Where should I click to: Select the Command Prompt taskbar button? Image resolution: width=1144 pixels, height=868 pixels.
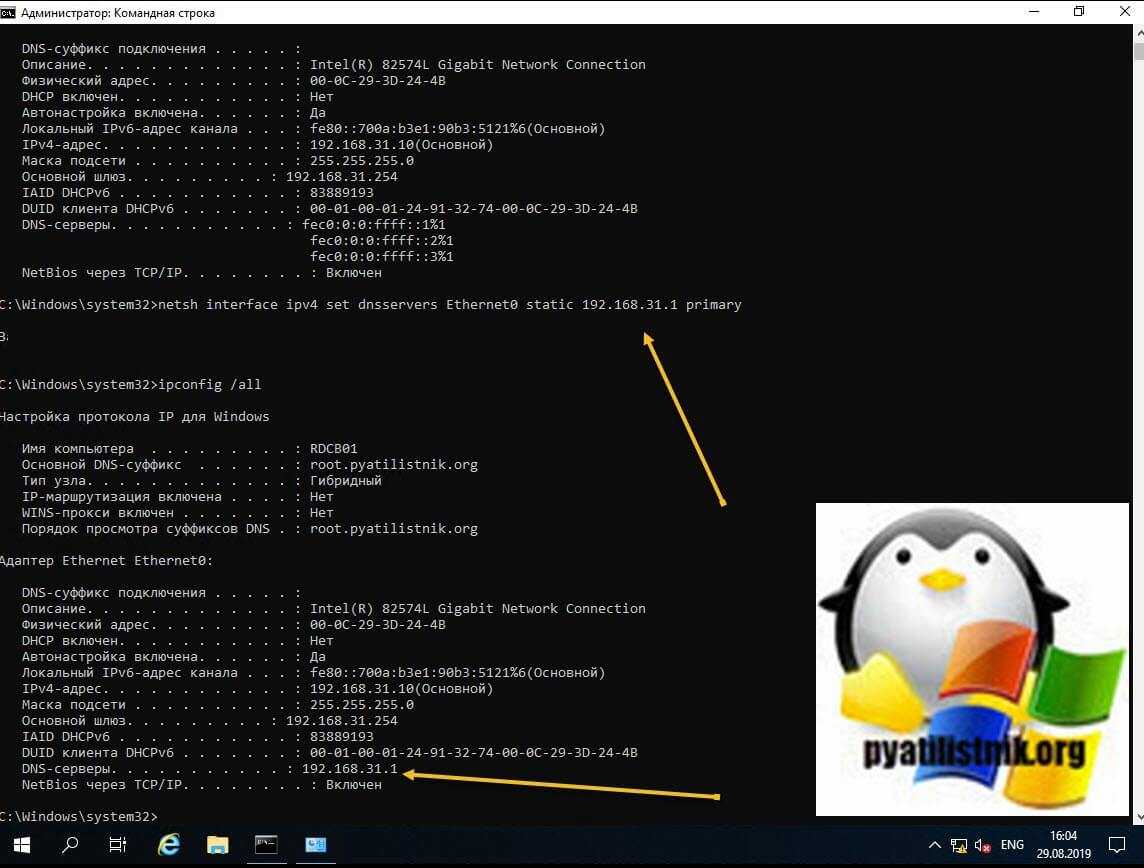(267, 845)
